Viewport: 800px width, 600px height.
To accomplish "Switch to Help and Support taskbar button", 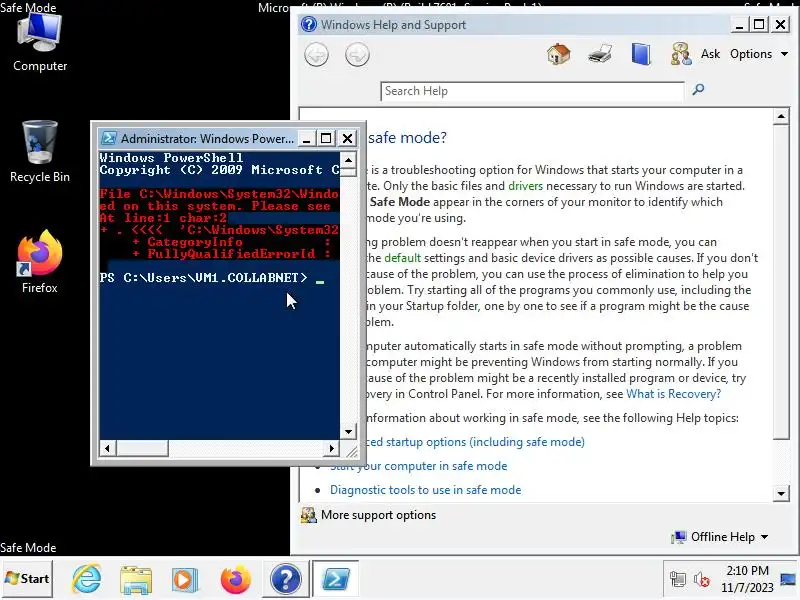I will [x=286, y=579].
